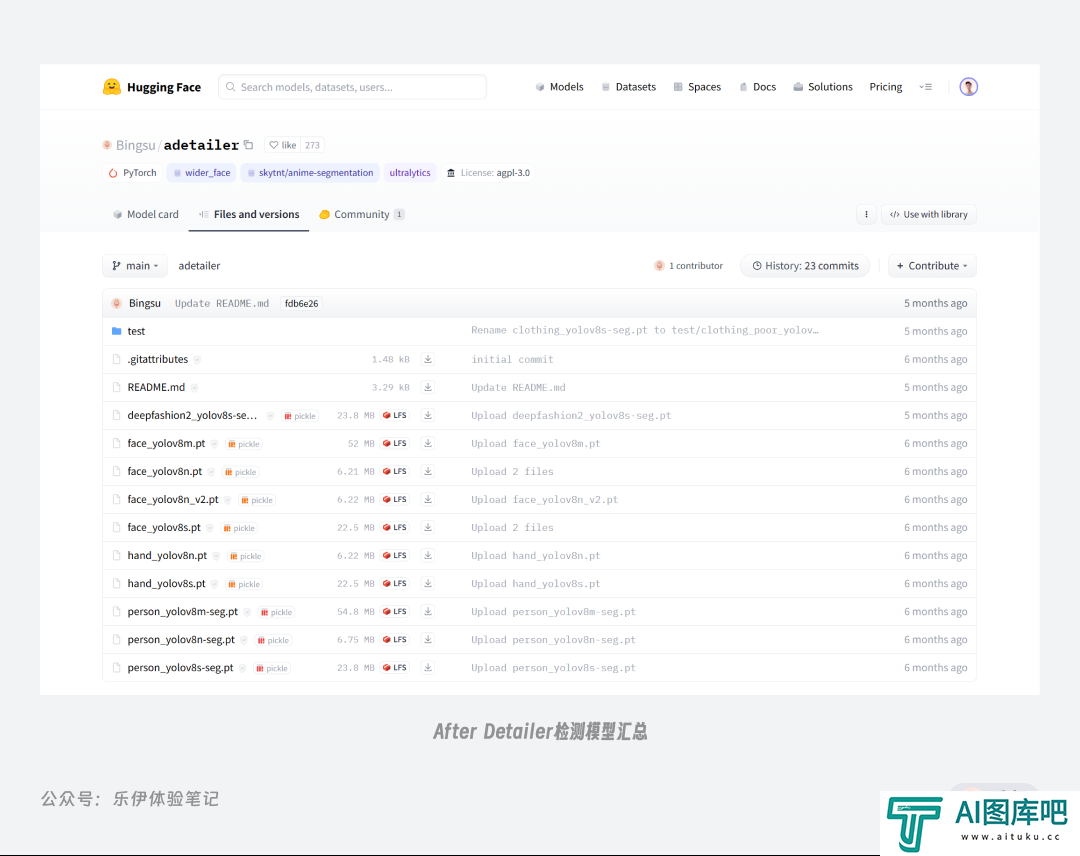Click pickle badge for person_yolov8m-seg.pt

coord(276,612)
